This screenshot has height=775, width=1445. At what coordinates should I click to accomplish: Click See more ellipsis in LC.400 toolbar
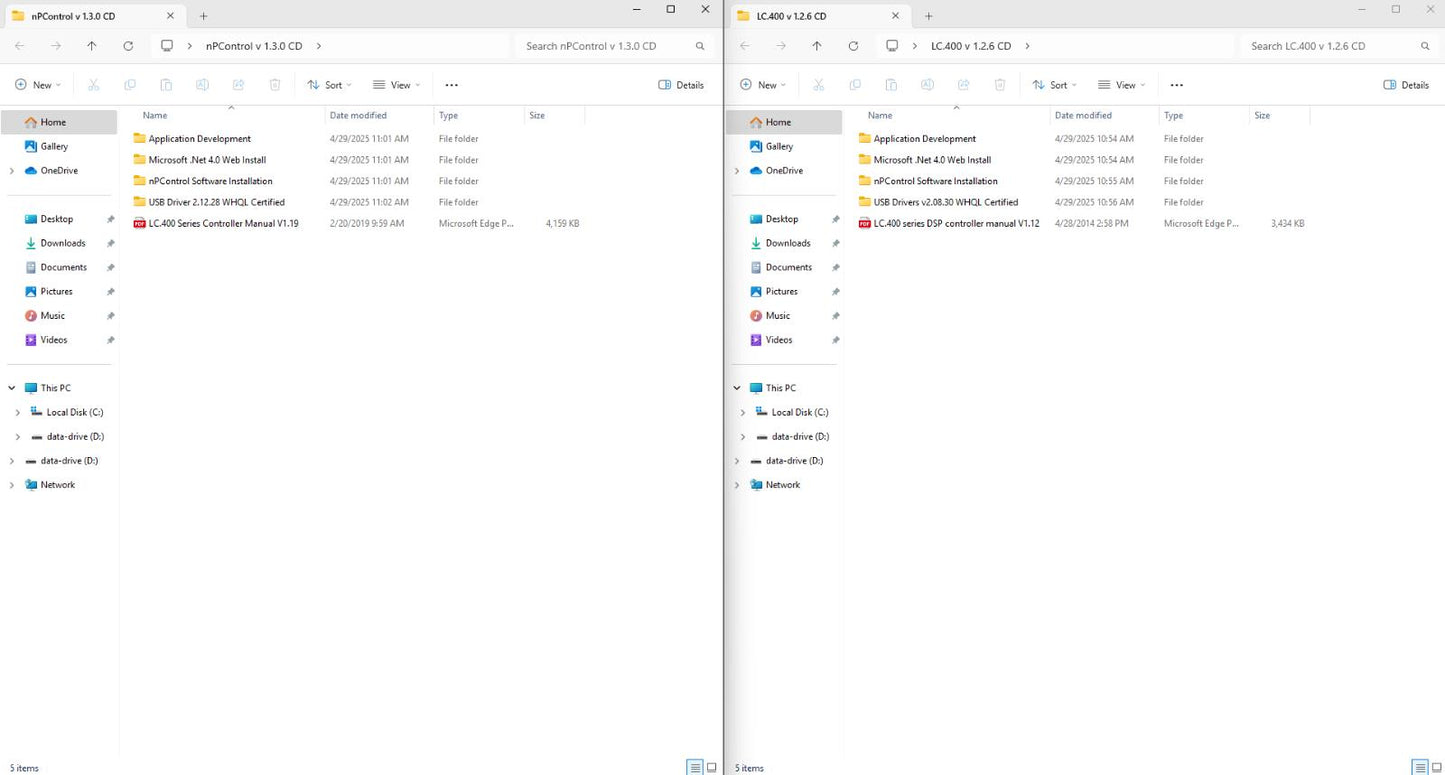tap(1176, 85)
